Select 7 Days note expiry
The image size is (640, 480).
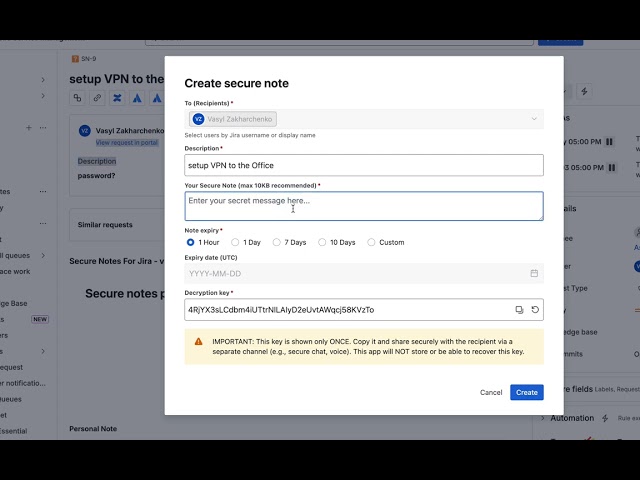pyautogui.click(x=276, y=242)
